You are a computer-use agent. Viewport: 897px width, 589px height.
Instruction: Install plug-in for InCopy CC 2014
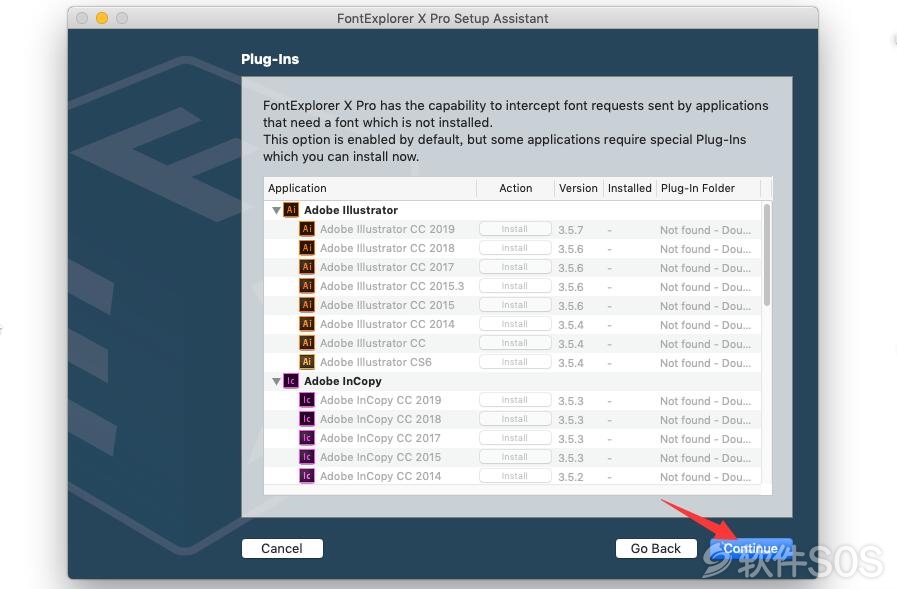point(515,476)
